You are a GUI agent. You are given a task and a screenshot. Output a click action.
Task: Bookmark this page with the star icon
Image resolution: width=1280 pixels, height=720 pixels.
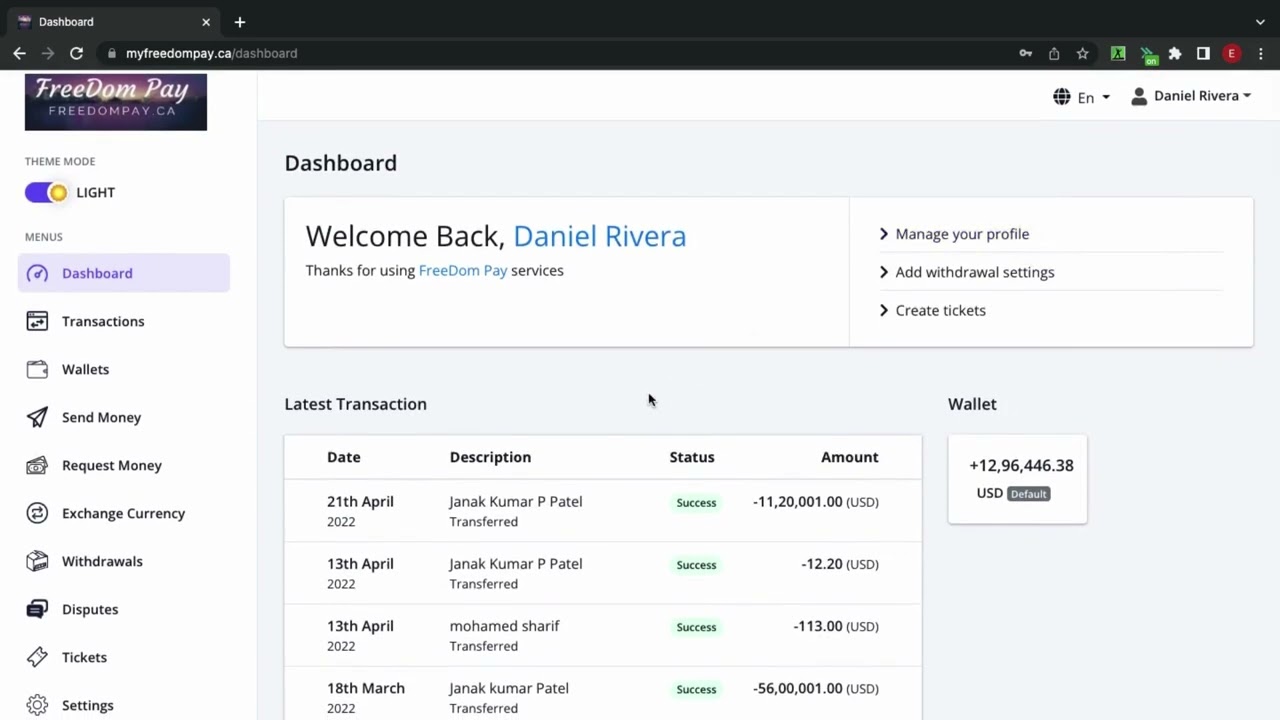tap(1082, 53)
